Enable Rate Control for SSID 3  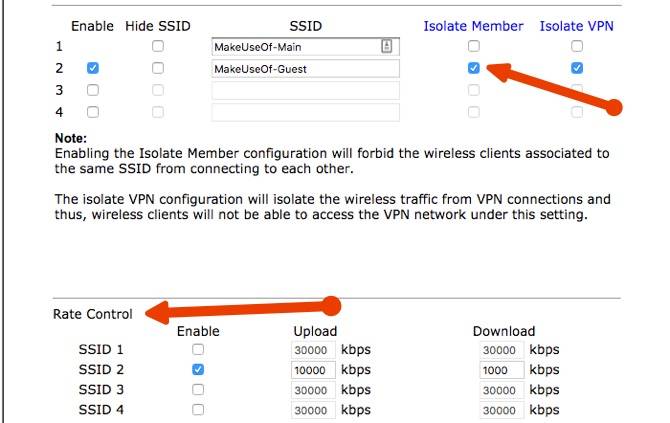[x=198, y=390]
